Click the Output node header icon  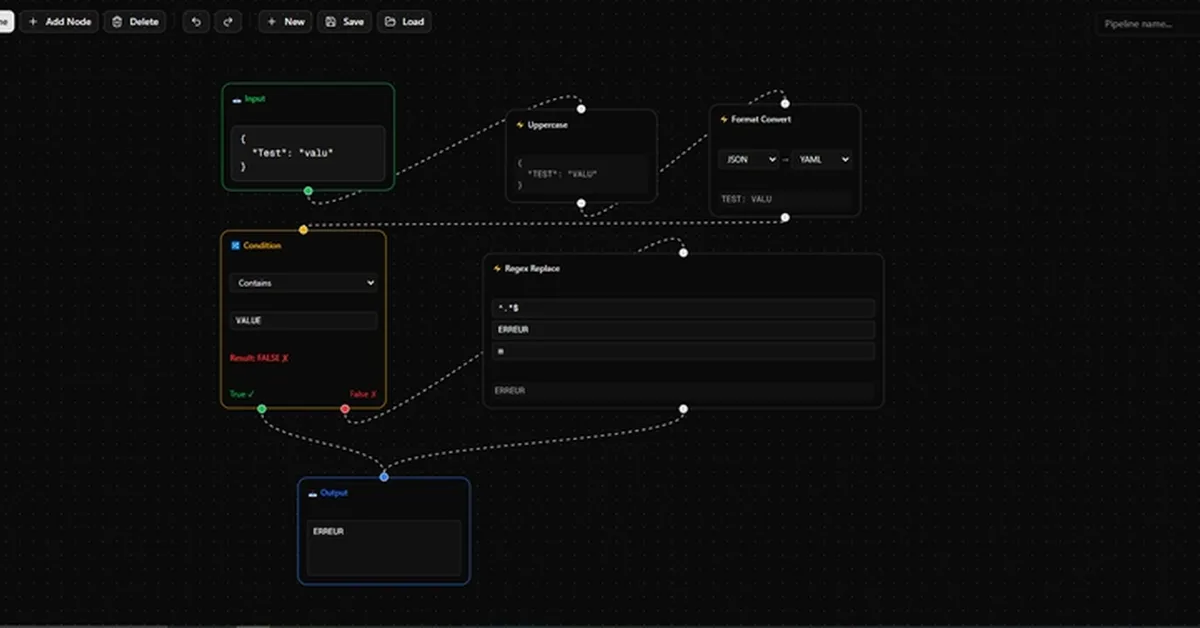[311, 493]
